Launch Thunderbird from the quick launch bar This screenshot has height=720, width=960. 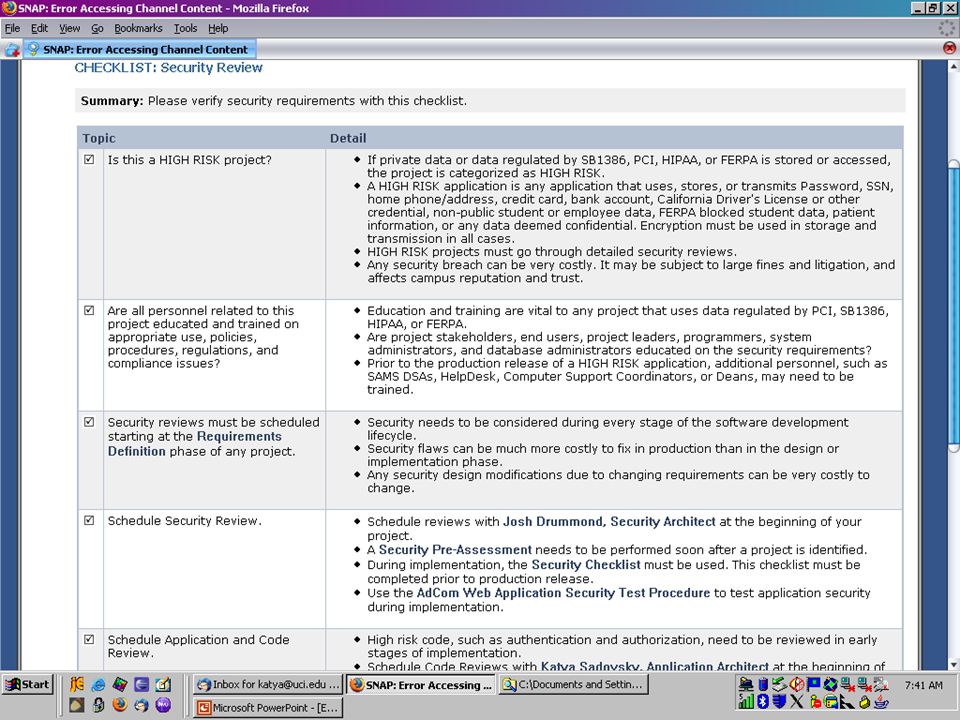[x=141, y=705]
